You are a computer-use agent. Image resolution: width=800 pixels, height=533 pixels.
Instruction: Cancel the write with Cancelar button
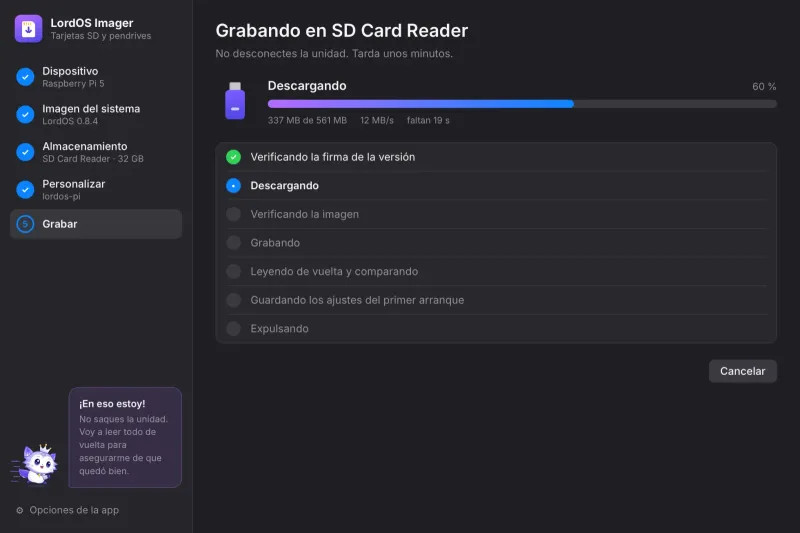click(742, 371)
